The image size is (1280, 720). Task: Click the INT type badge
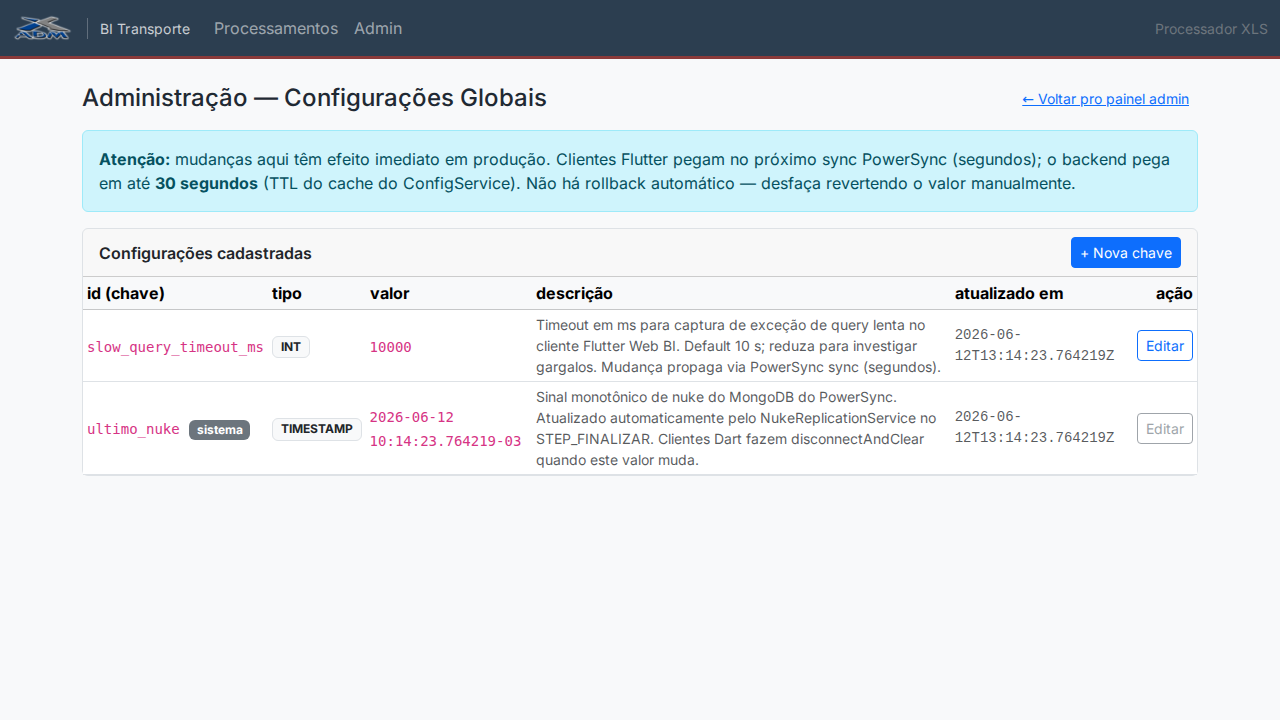tap(291, 347)
